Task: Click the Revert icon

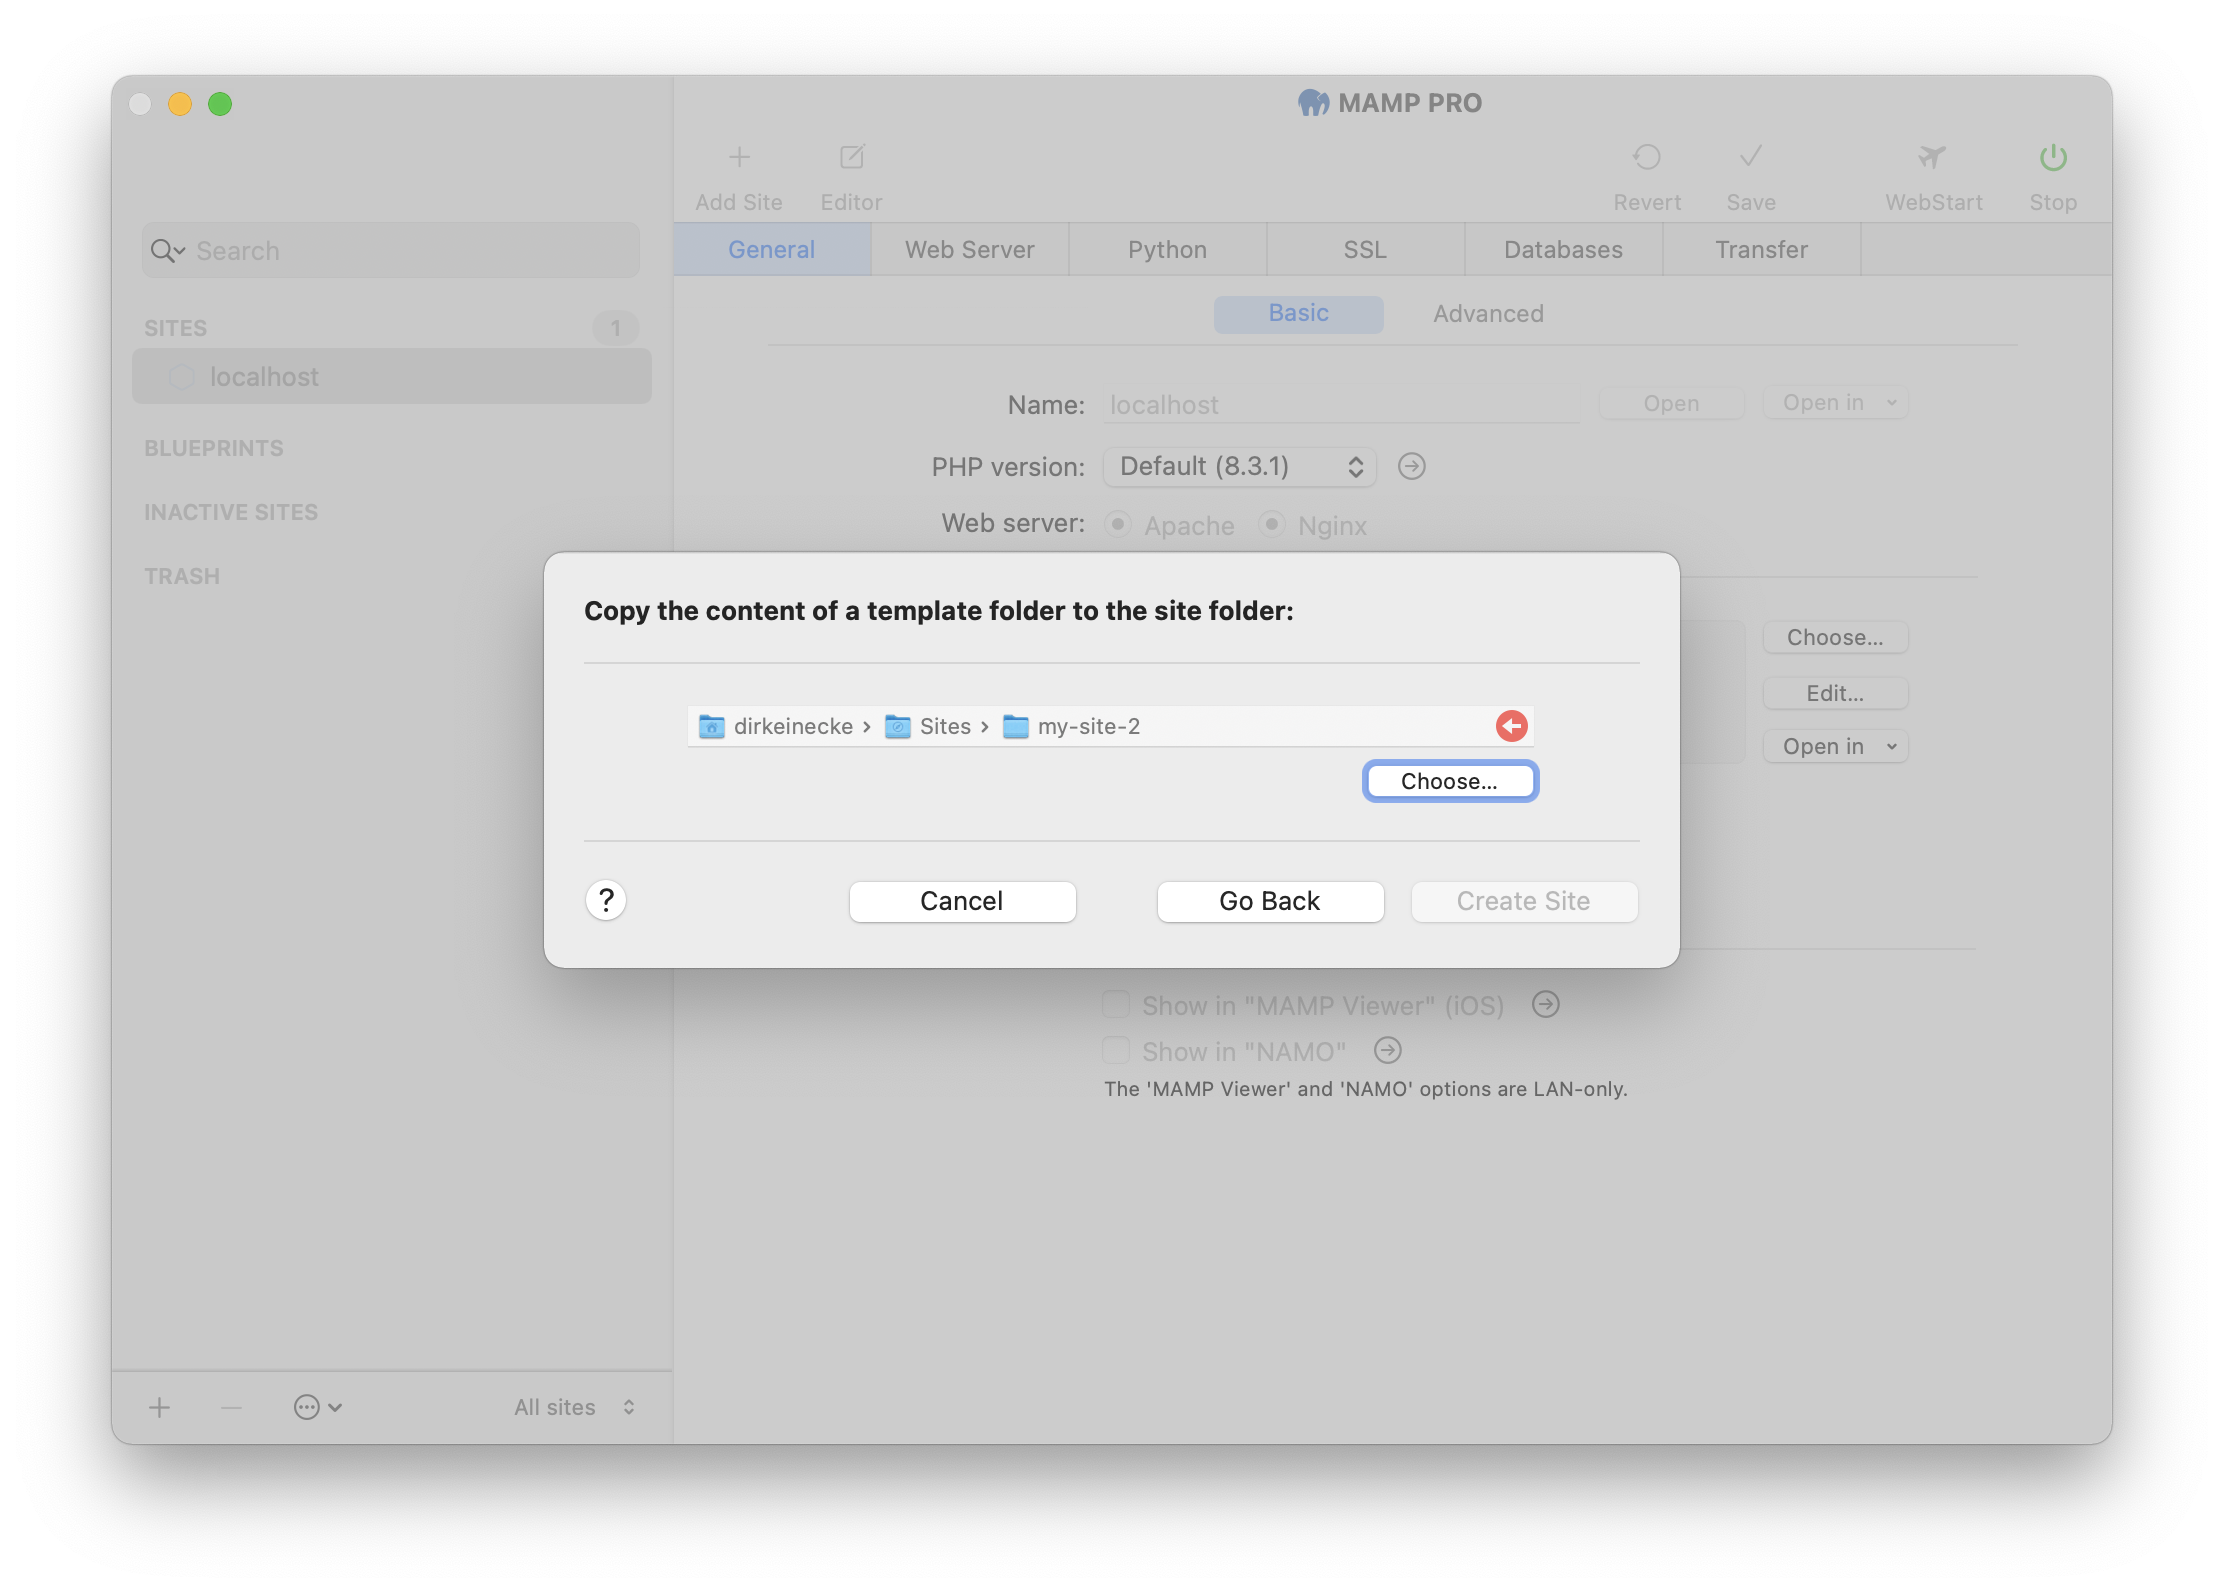Action: (1647, 157)
